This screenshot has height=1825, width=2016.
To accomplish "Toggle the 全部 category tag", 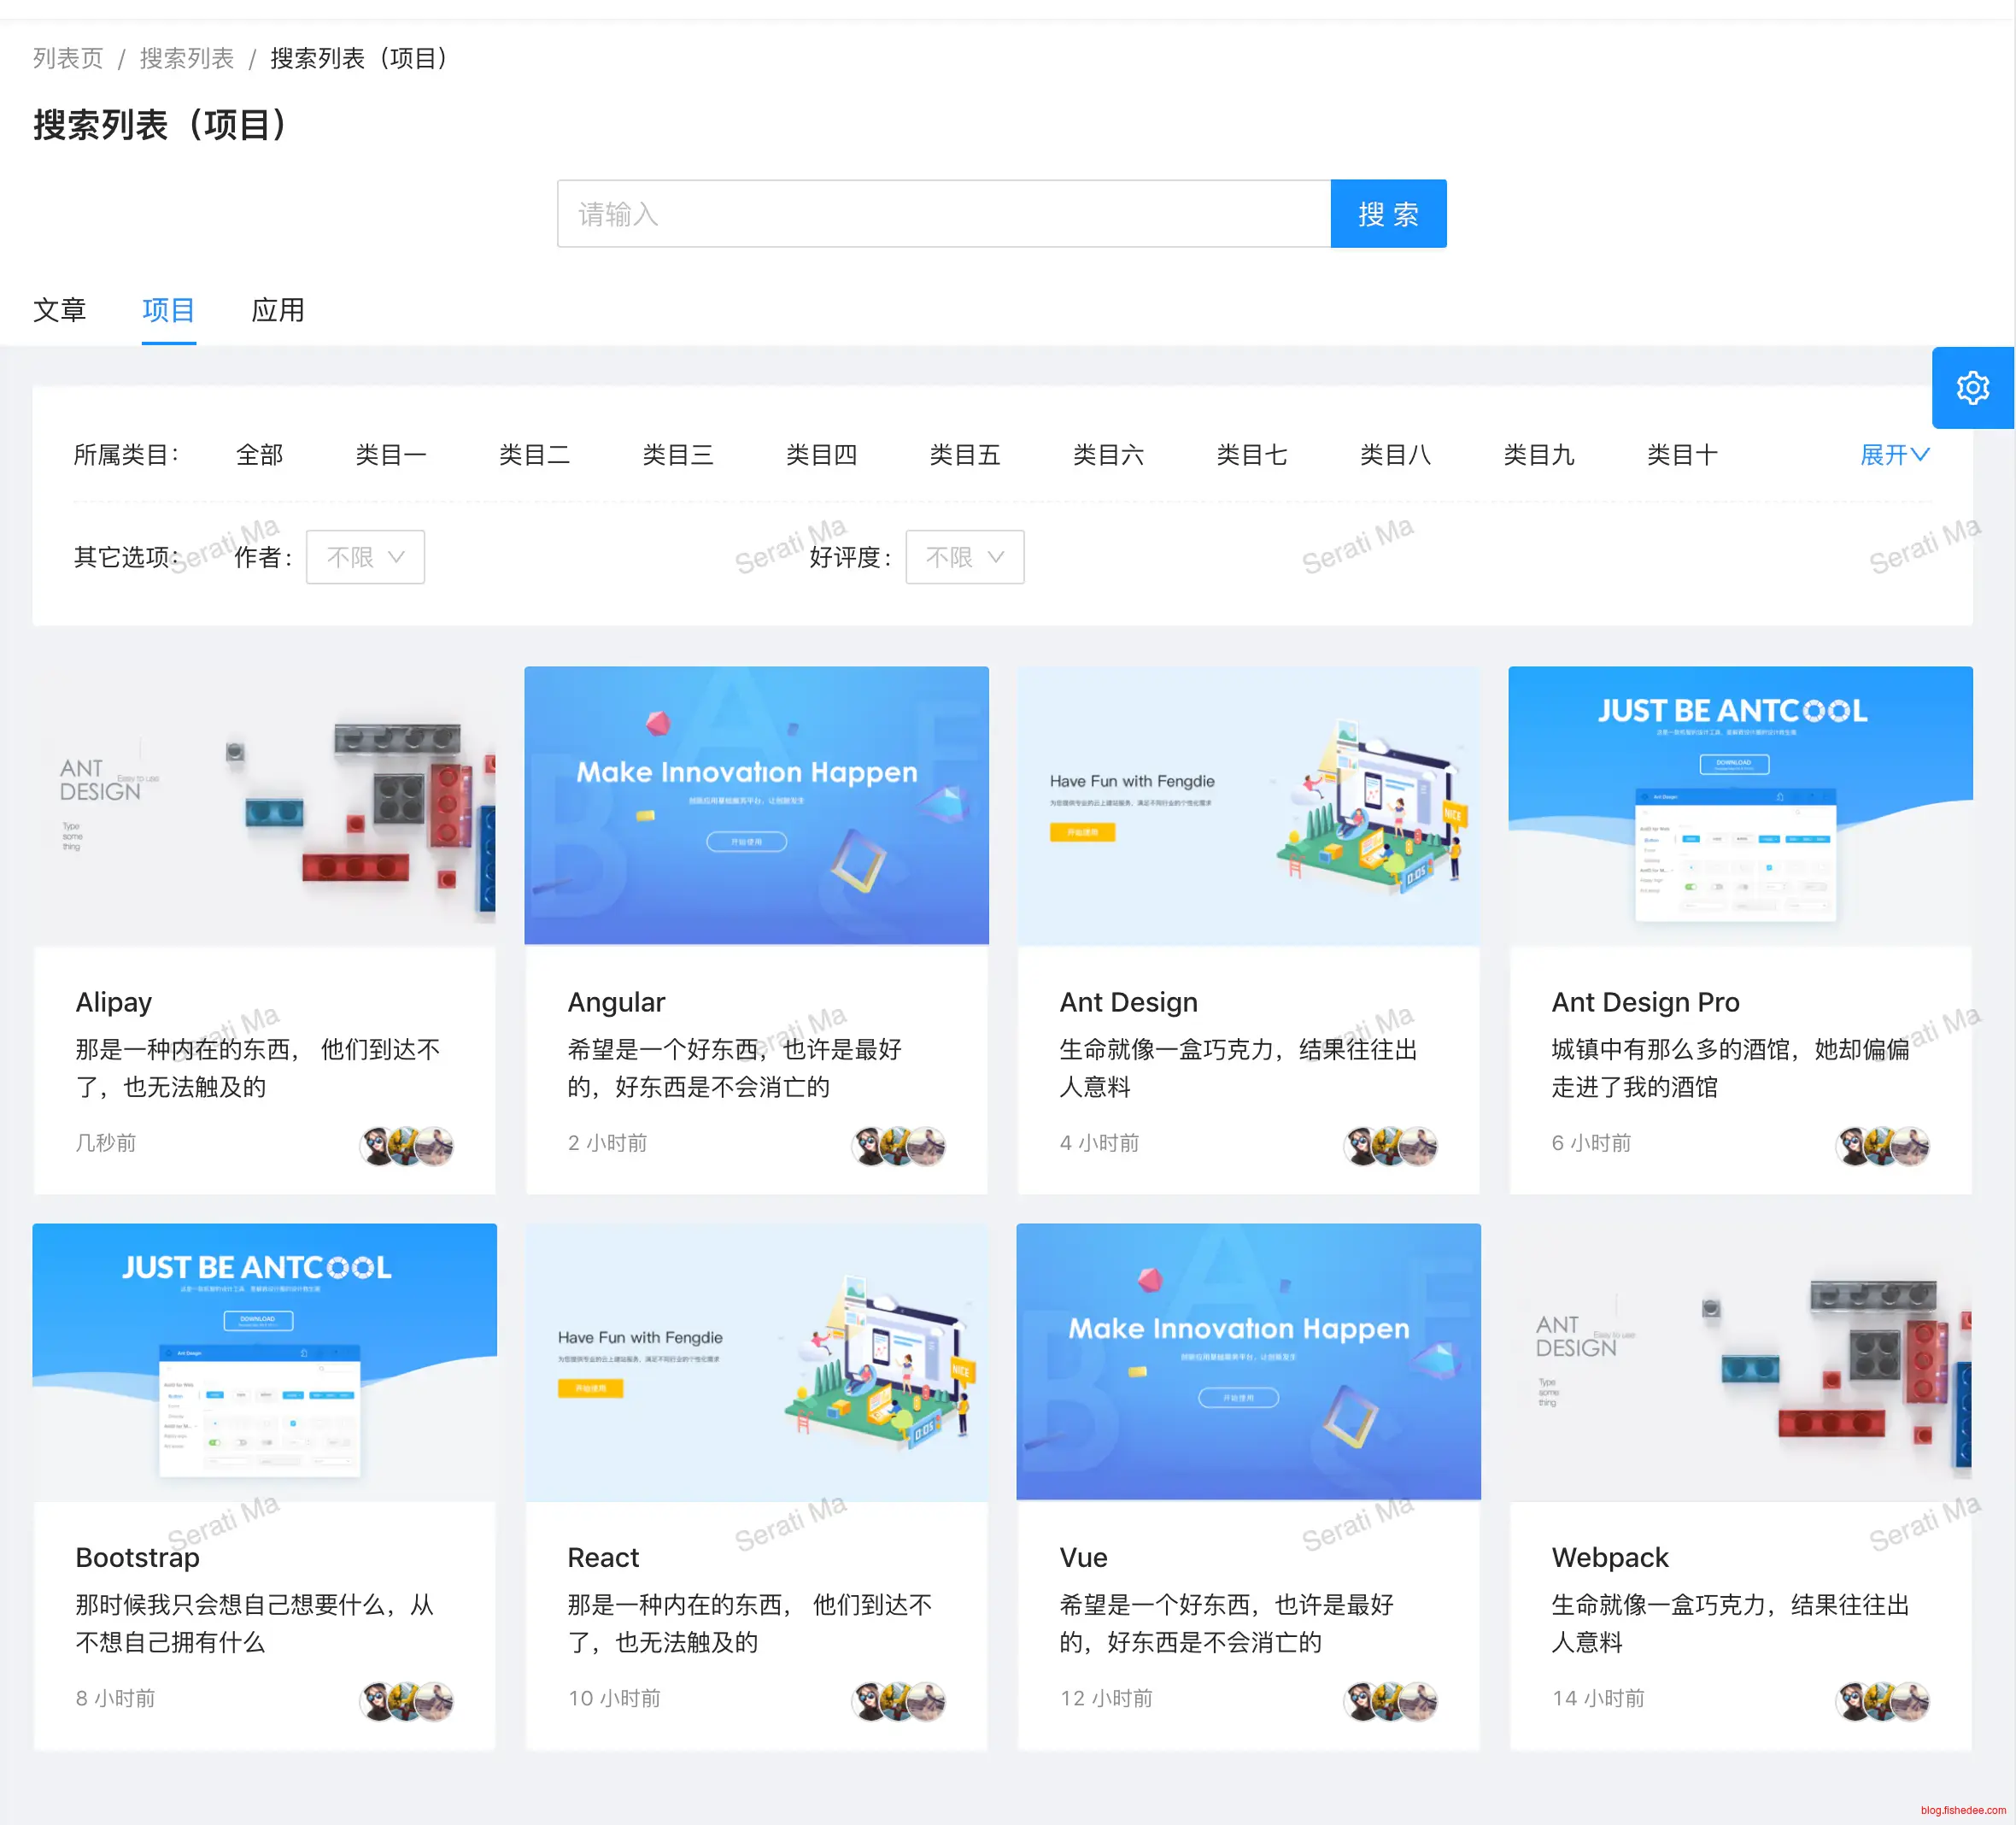I will [259, 455].
